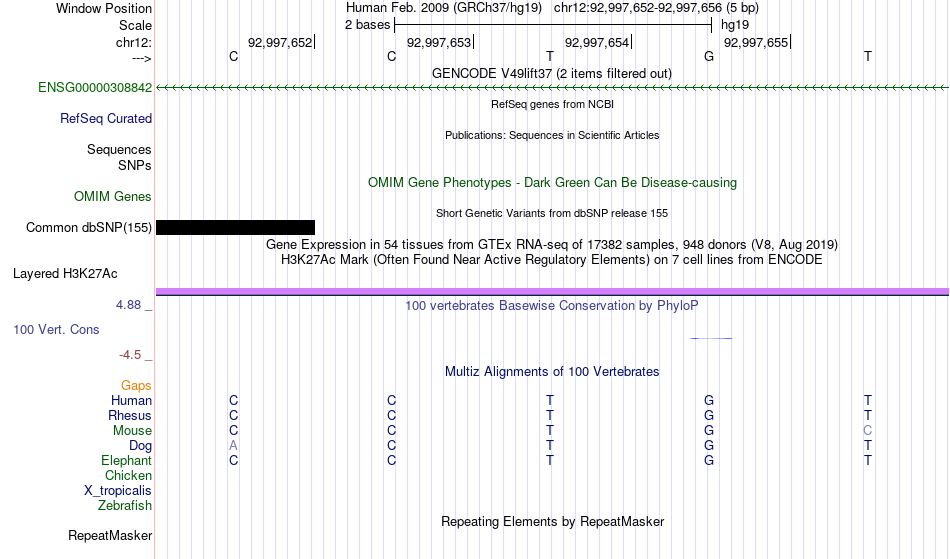The width and height of the screenshot is (950, 559).
Task: Click the Human row G base
Action: point(709,400)
